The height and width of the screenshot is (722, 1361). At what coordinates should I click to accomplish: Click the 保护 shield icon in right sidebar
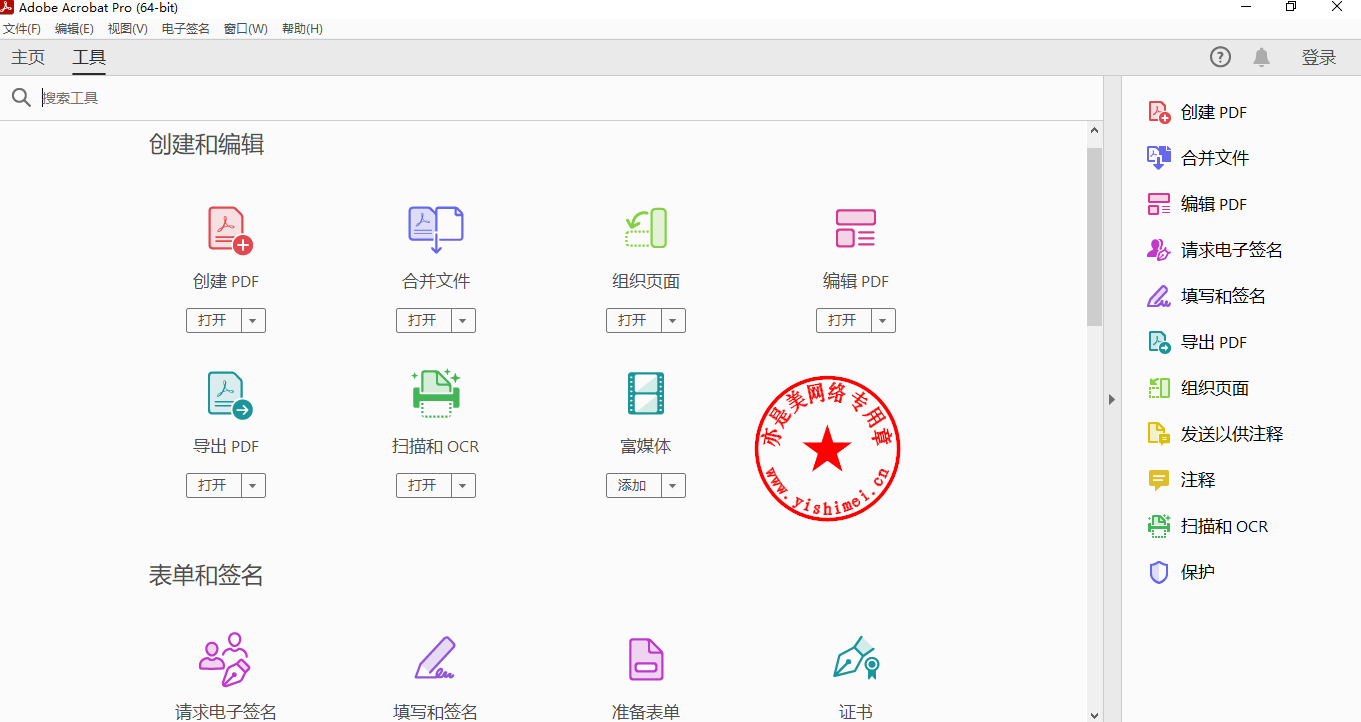[1159, 572]
